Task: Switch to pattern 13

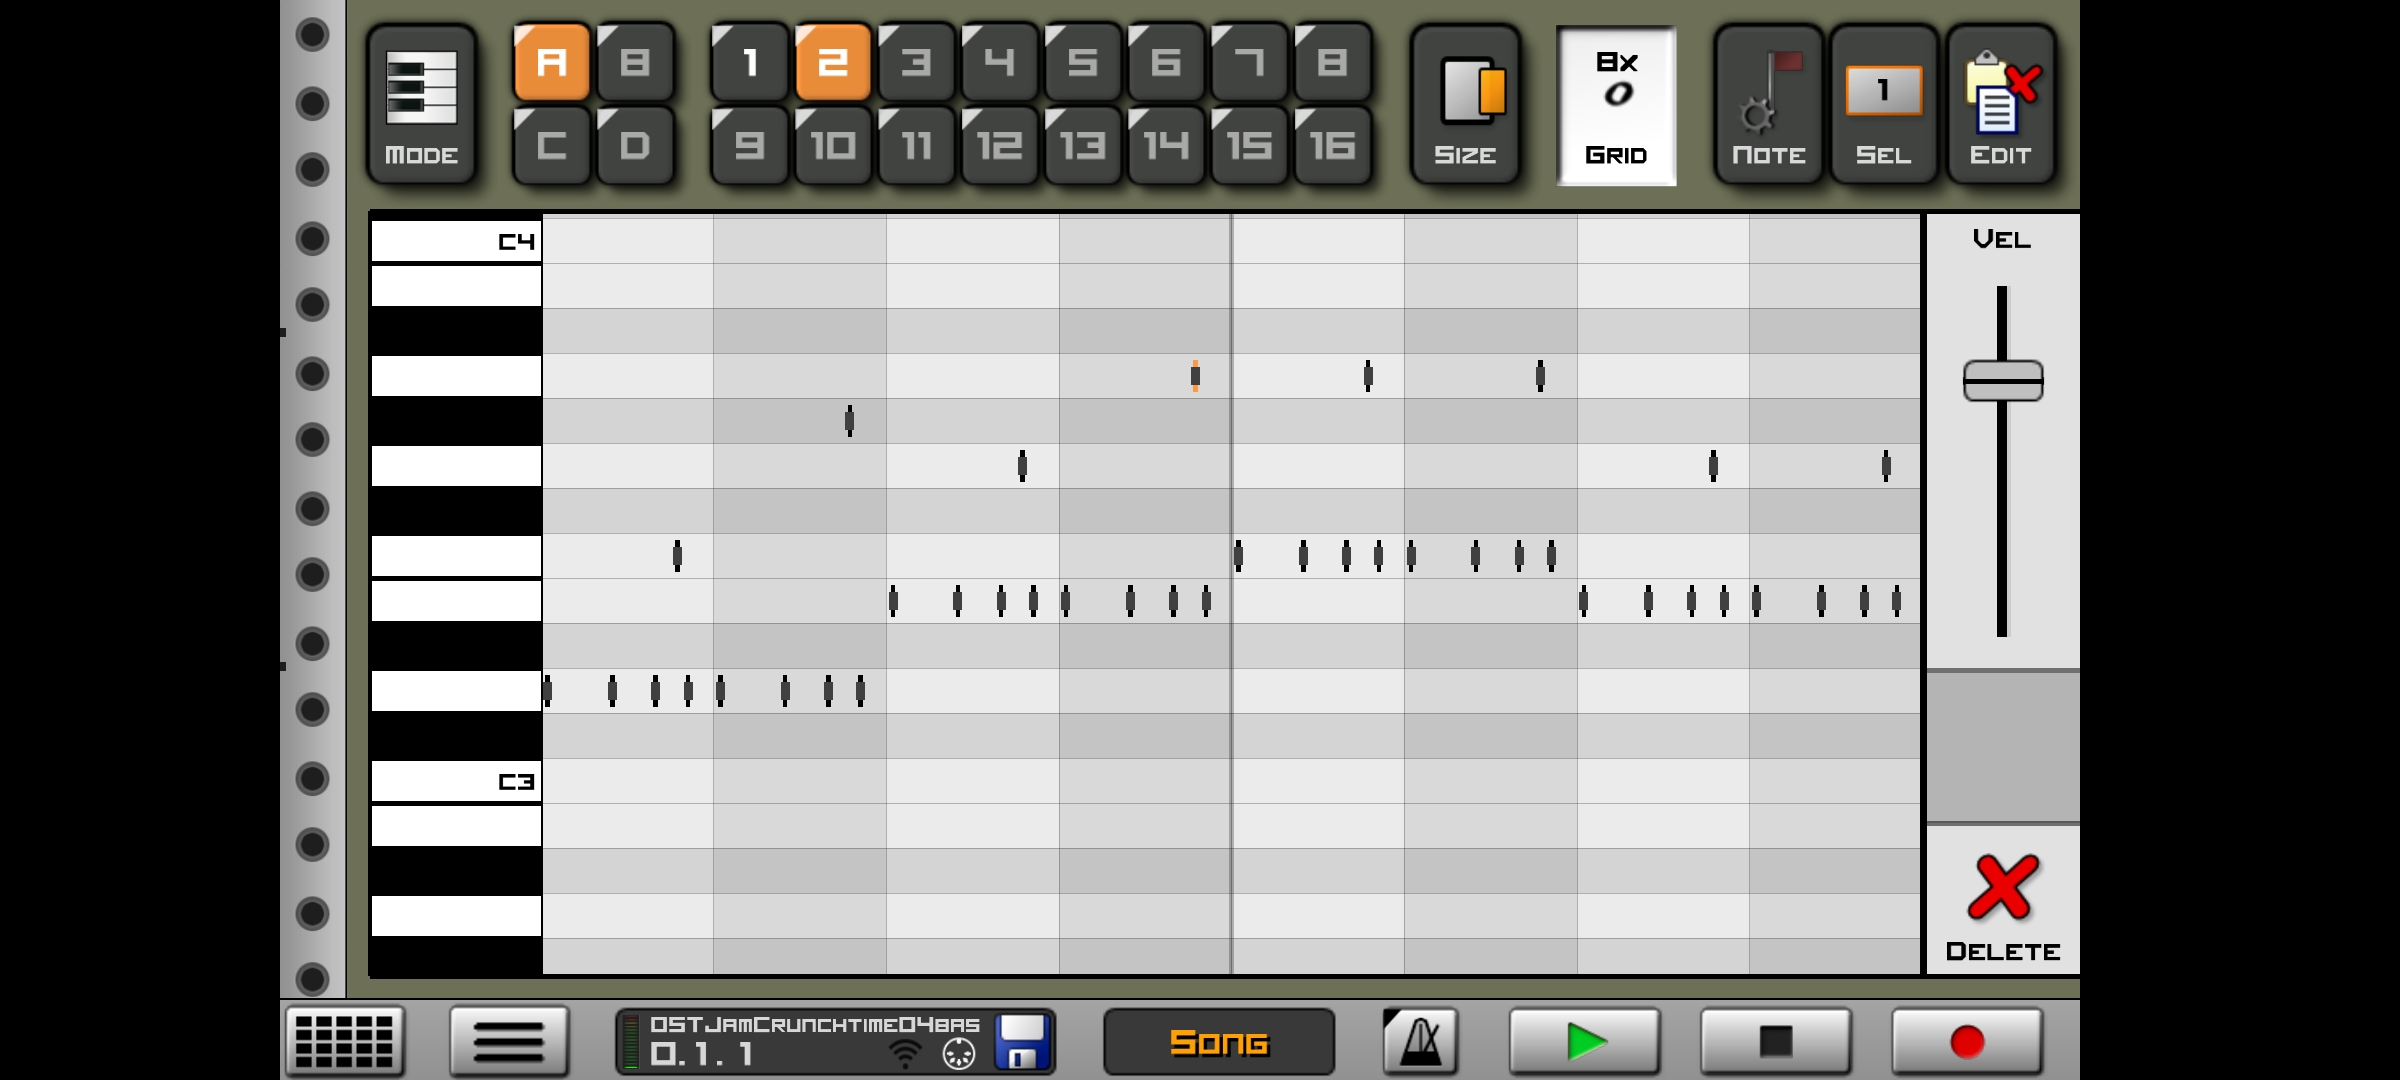Action: coord(1082,146)
